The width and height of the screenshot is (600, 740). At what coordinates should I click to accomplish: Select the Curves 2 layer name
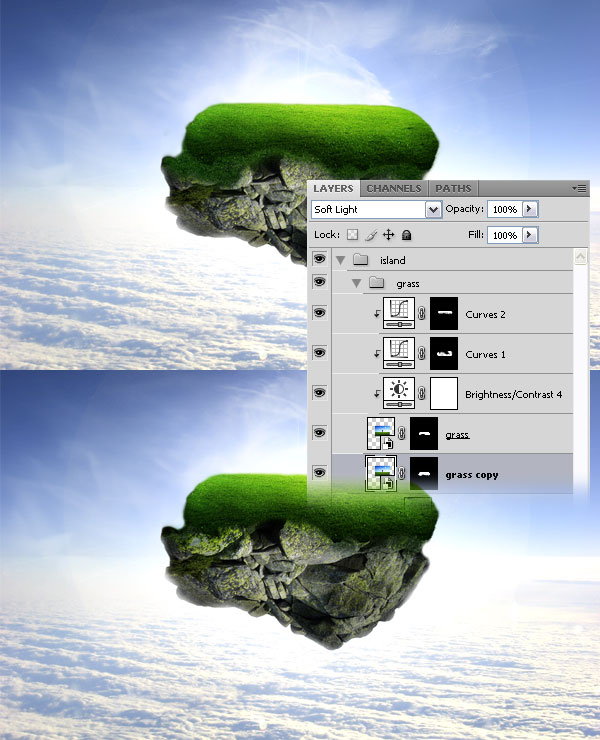485,314
